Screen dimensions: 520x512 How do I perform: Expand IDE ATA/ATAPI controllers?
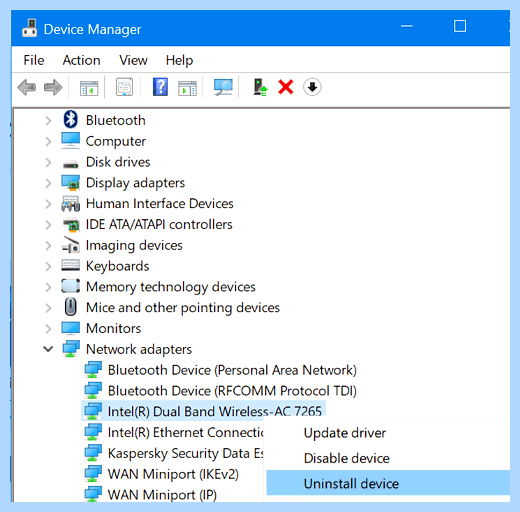tap(48, 225)
